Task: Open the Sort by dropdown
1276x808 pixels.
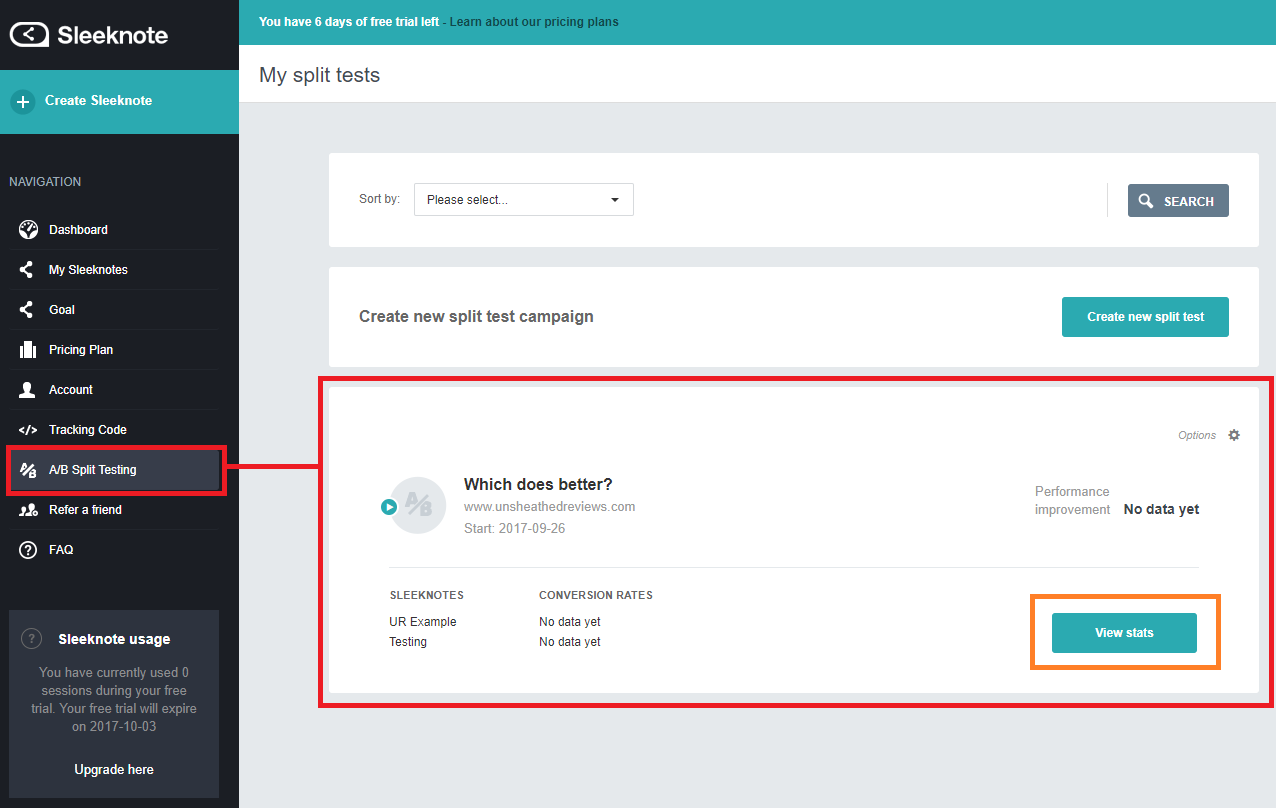Action: click(524, 199)
